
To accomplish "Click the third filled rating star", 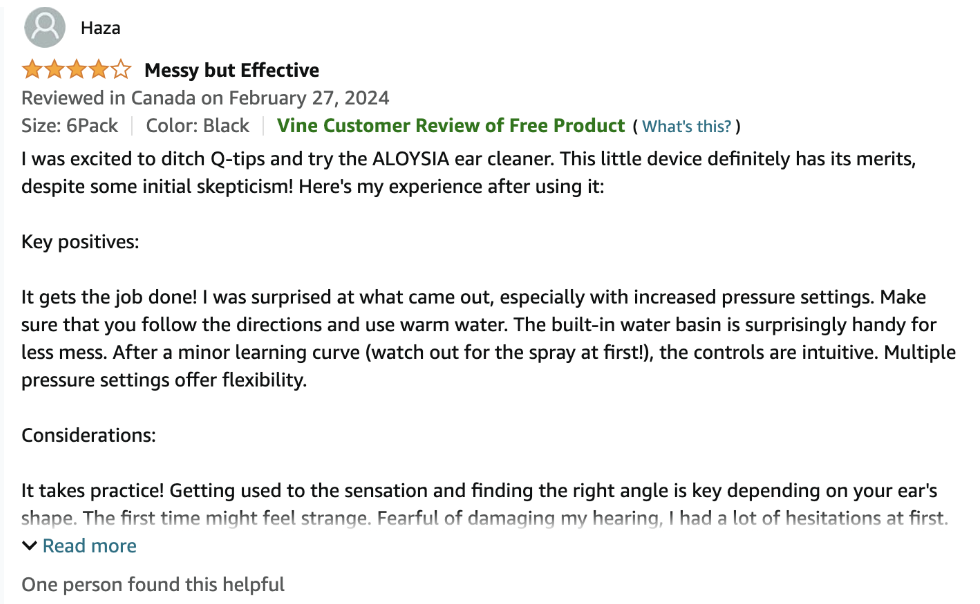I will tap(77, 69).
